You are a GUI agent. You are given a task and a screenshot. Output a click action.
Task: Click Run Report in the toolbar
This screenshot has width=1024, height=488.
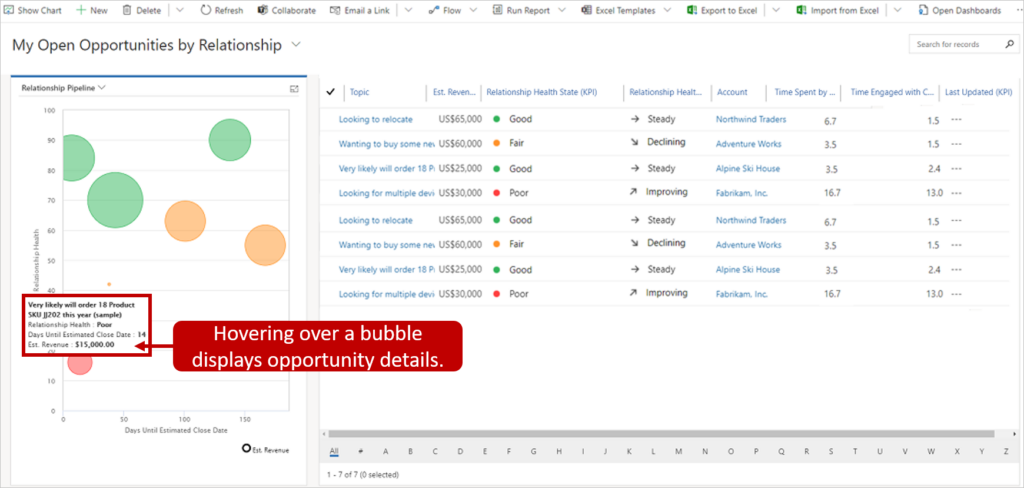pyautogui.click(x=521, y=10)
